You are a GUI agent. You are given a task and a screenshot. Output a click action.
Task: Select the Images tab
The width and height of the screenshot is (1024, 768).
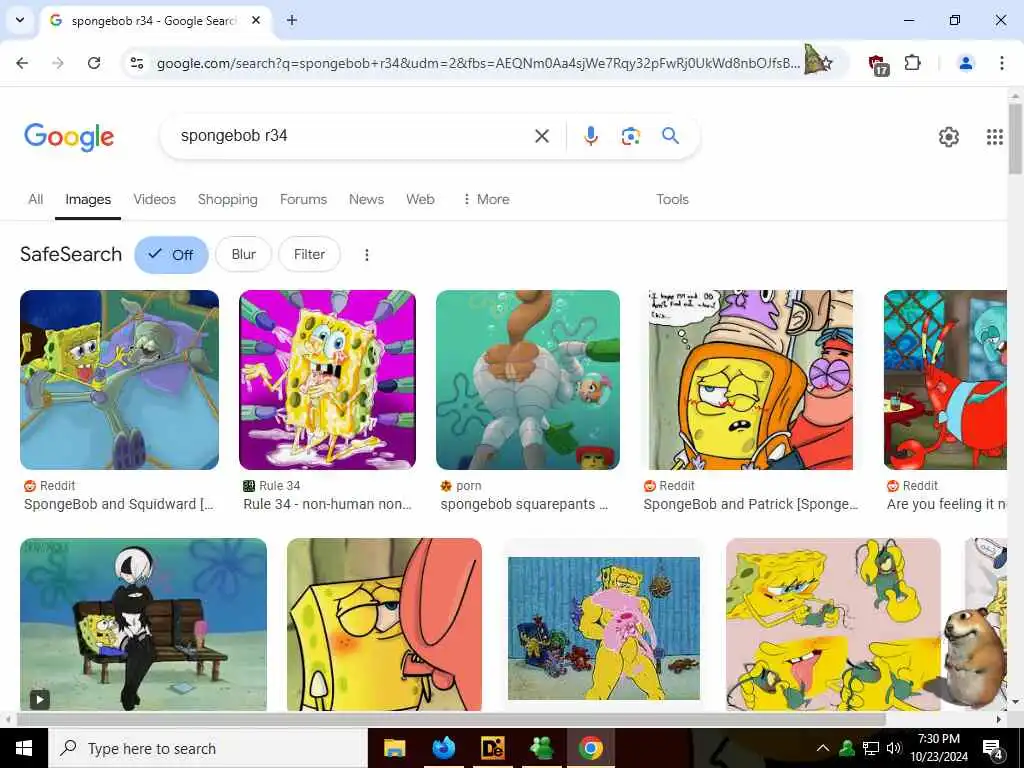(x=88, y=199)
